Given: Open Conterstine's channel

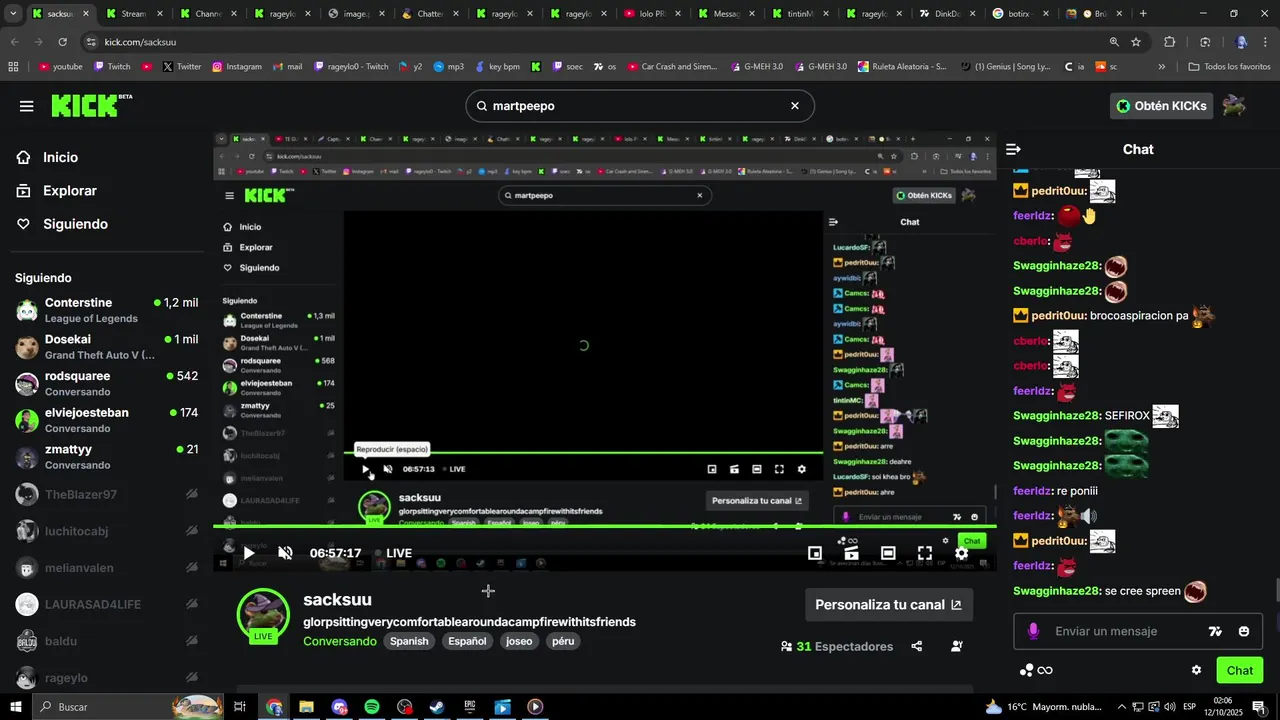Looking at the screenshot, I should pos(107,310).
